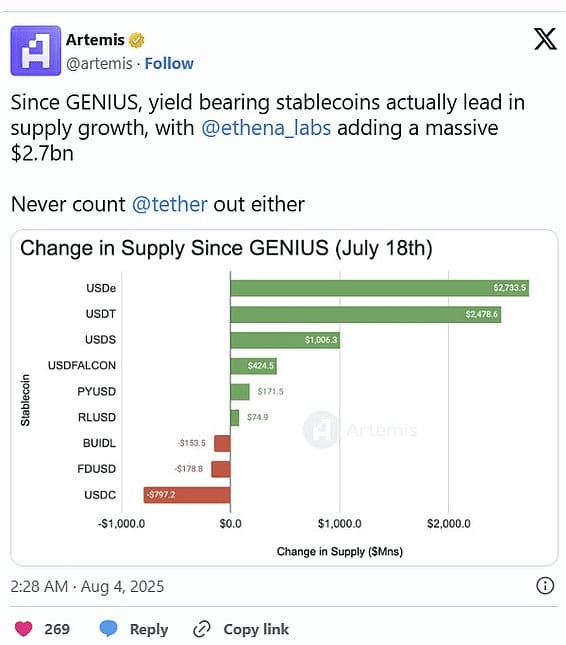Open the chart image title
566x645 pixels.
[226, 248]
